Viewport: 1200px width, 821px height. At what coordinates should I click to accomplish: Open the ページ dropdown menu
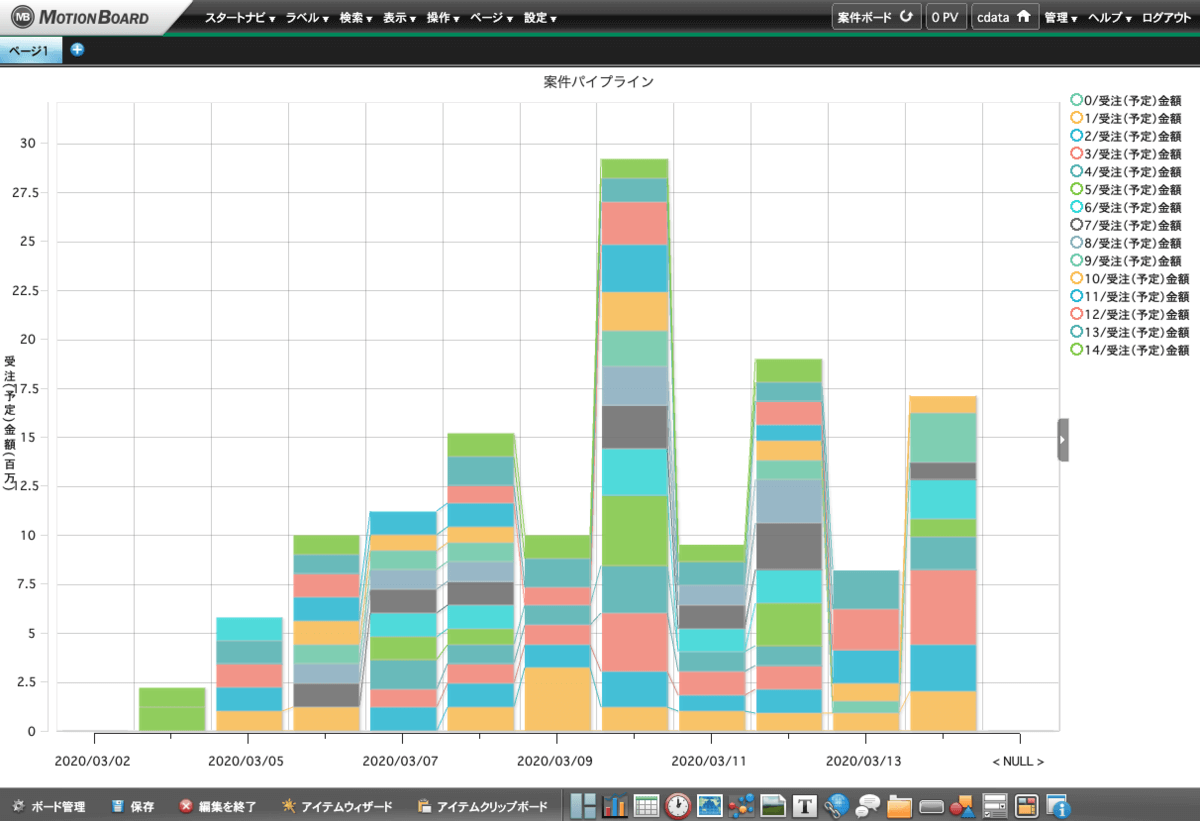492,18
